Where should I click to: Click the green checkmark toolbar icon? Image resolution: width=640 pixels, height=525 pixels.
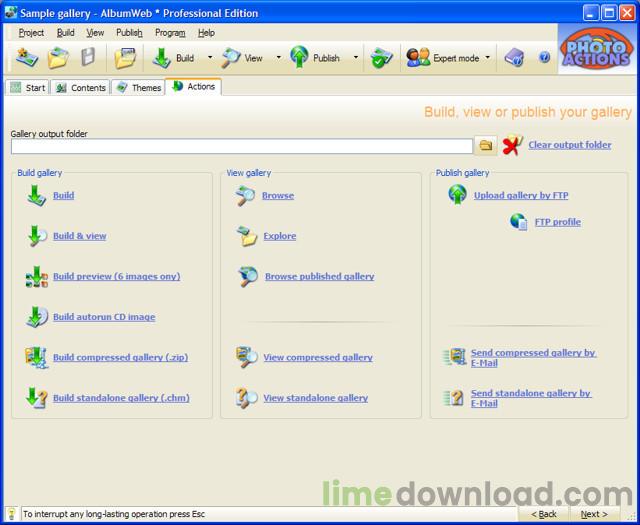point(381,58)
